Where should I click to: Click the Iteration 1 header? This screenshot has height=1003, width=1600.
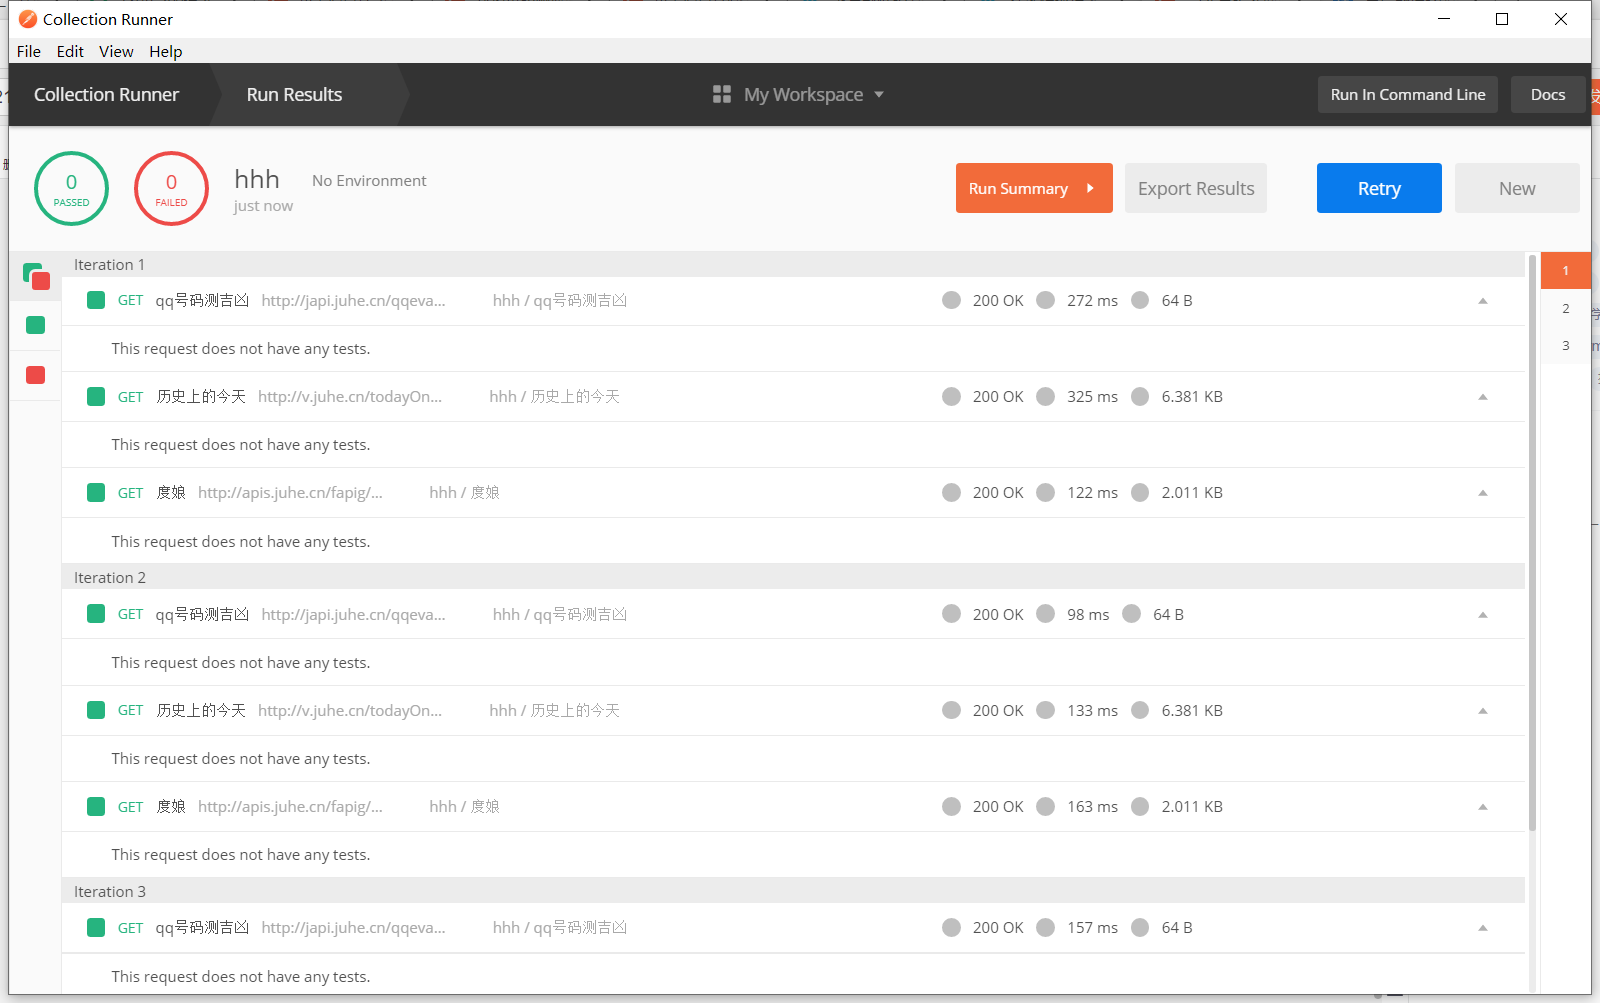tap(793, 264)
